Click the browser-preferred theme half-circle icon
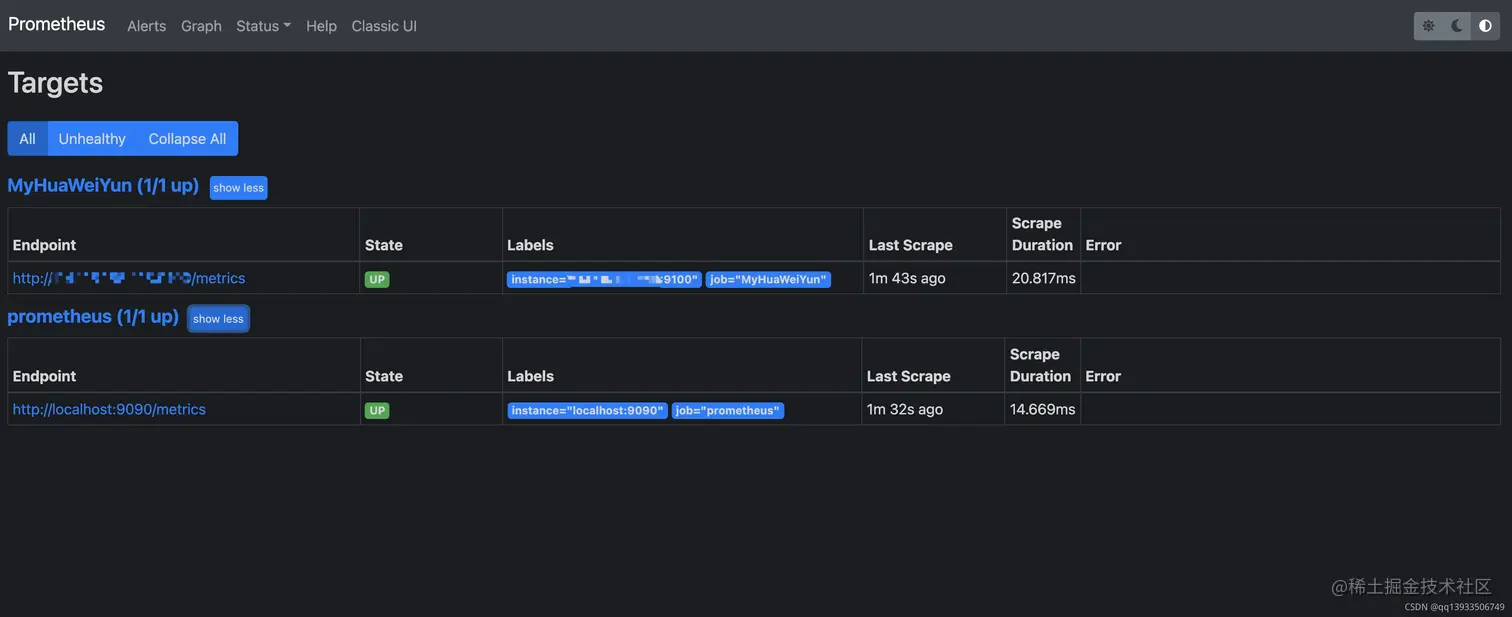The height and width of the screenshot is (617, 1512). pyautogui.click(x=1485, y=26)
